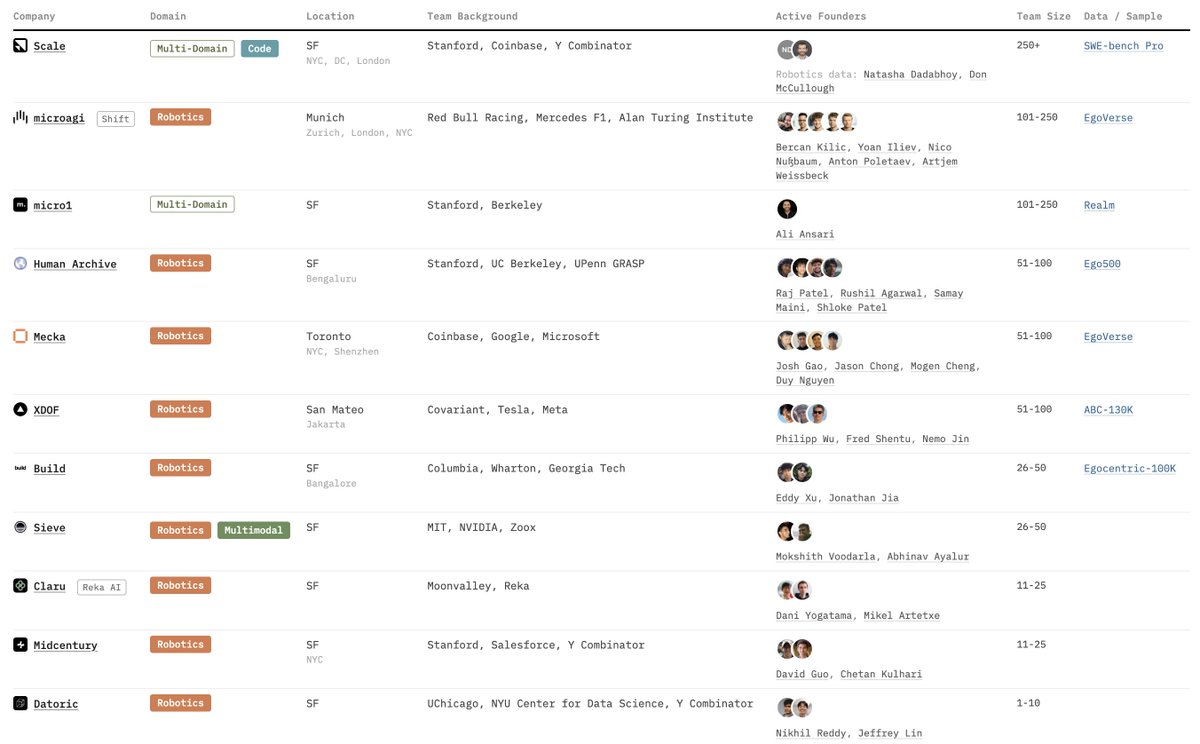
Task: Click the Human Archive globe logo
Action: pyautogui.click(x=20, y=264)
